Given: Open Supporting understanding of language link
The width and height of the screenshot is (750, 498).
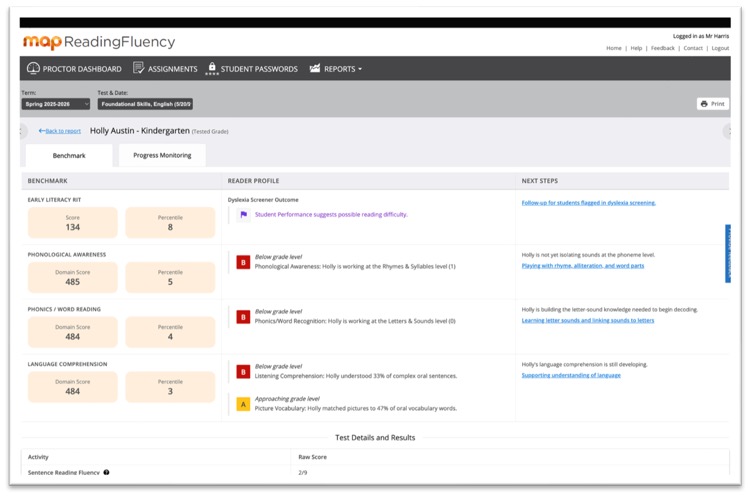Looking at the screenshot, I should (571, 375).
